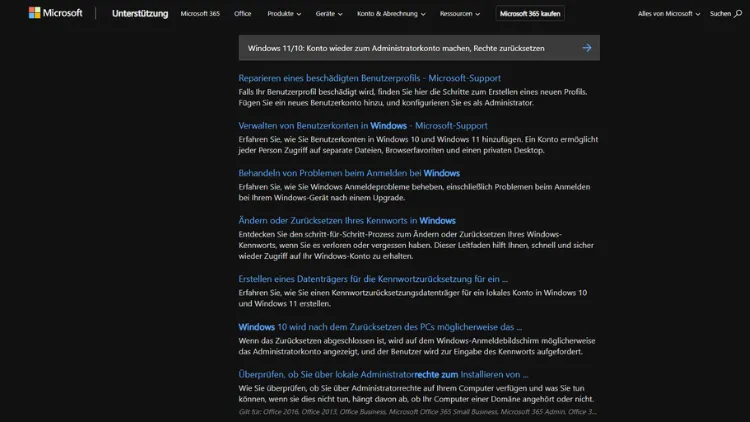Image resolution: width=750 pixels, height=422 pixels.
Task: Open Ändern oder Zurücksetzen Ihres Kennworts link
Action: click(x=347, y=221)
